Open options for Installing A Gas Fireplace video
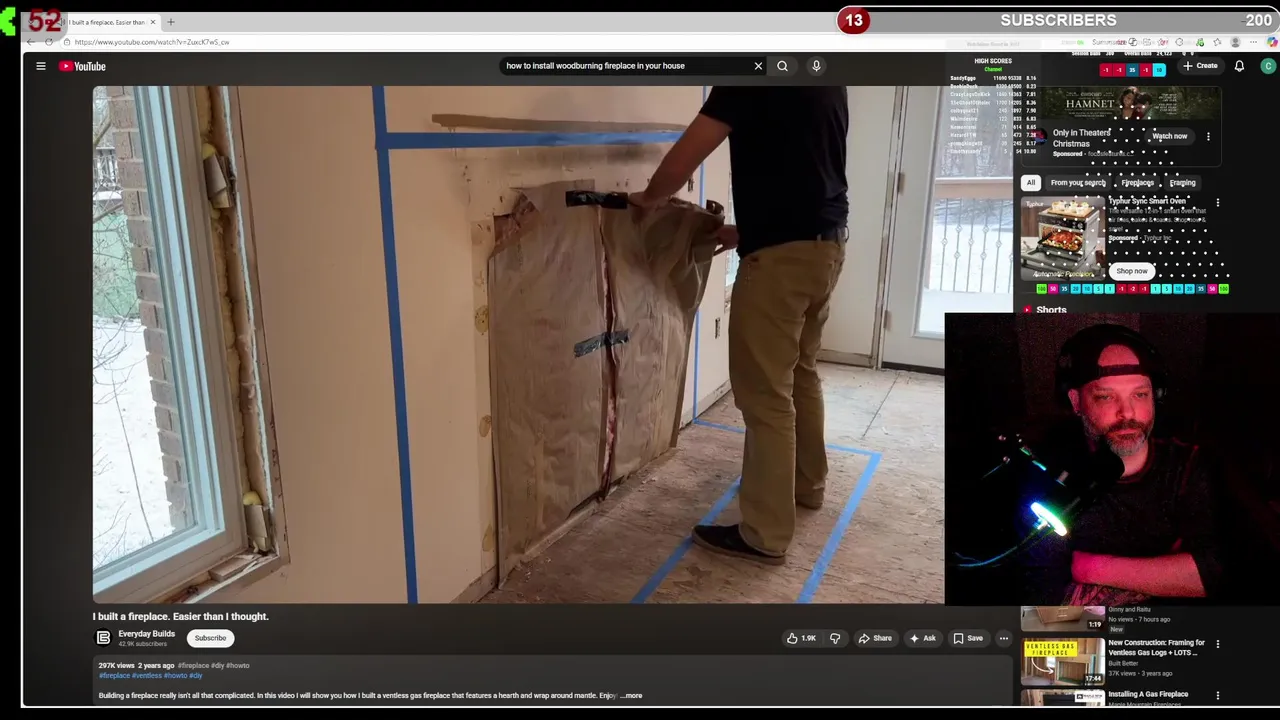This screenshot has height=720, width=1280. tap(1217, 695)
